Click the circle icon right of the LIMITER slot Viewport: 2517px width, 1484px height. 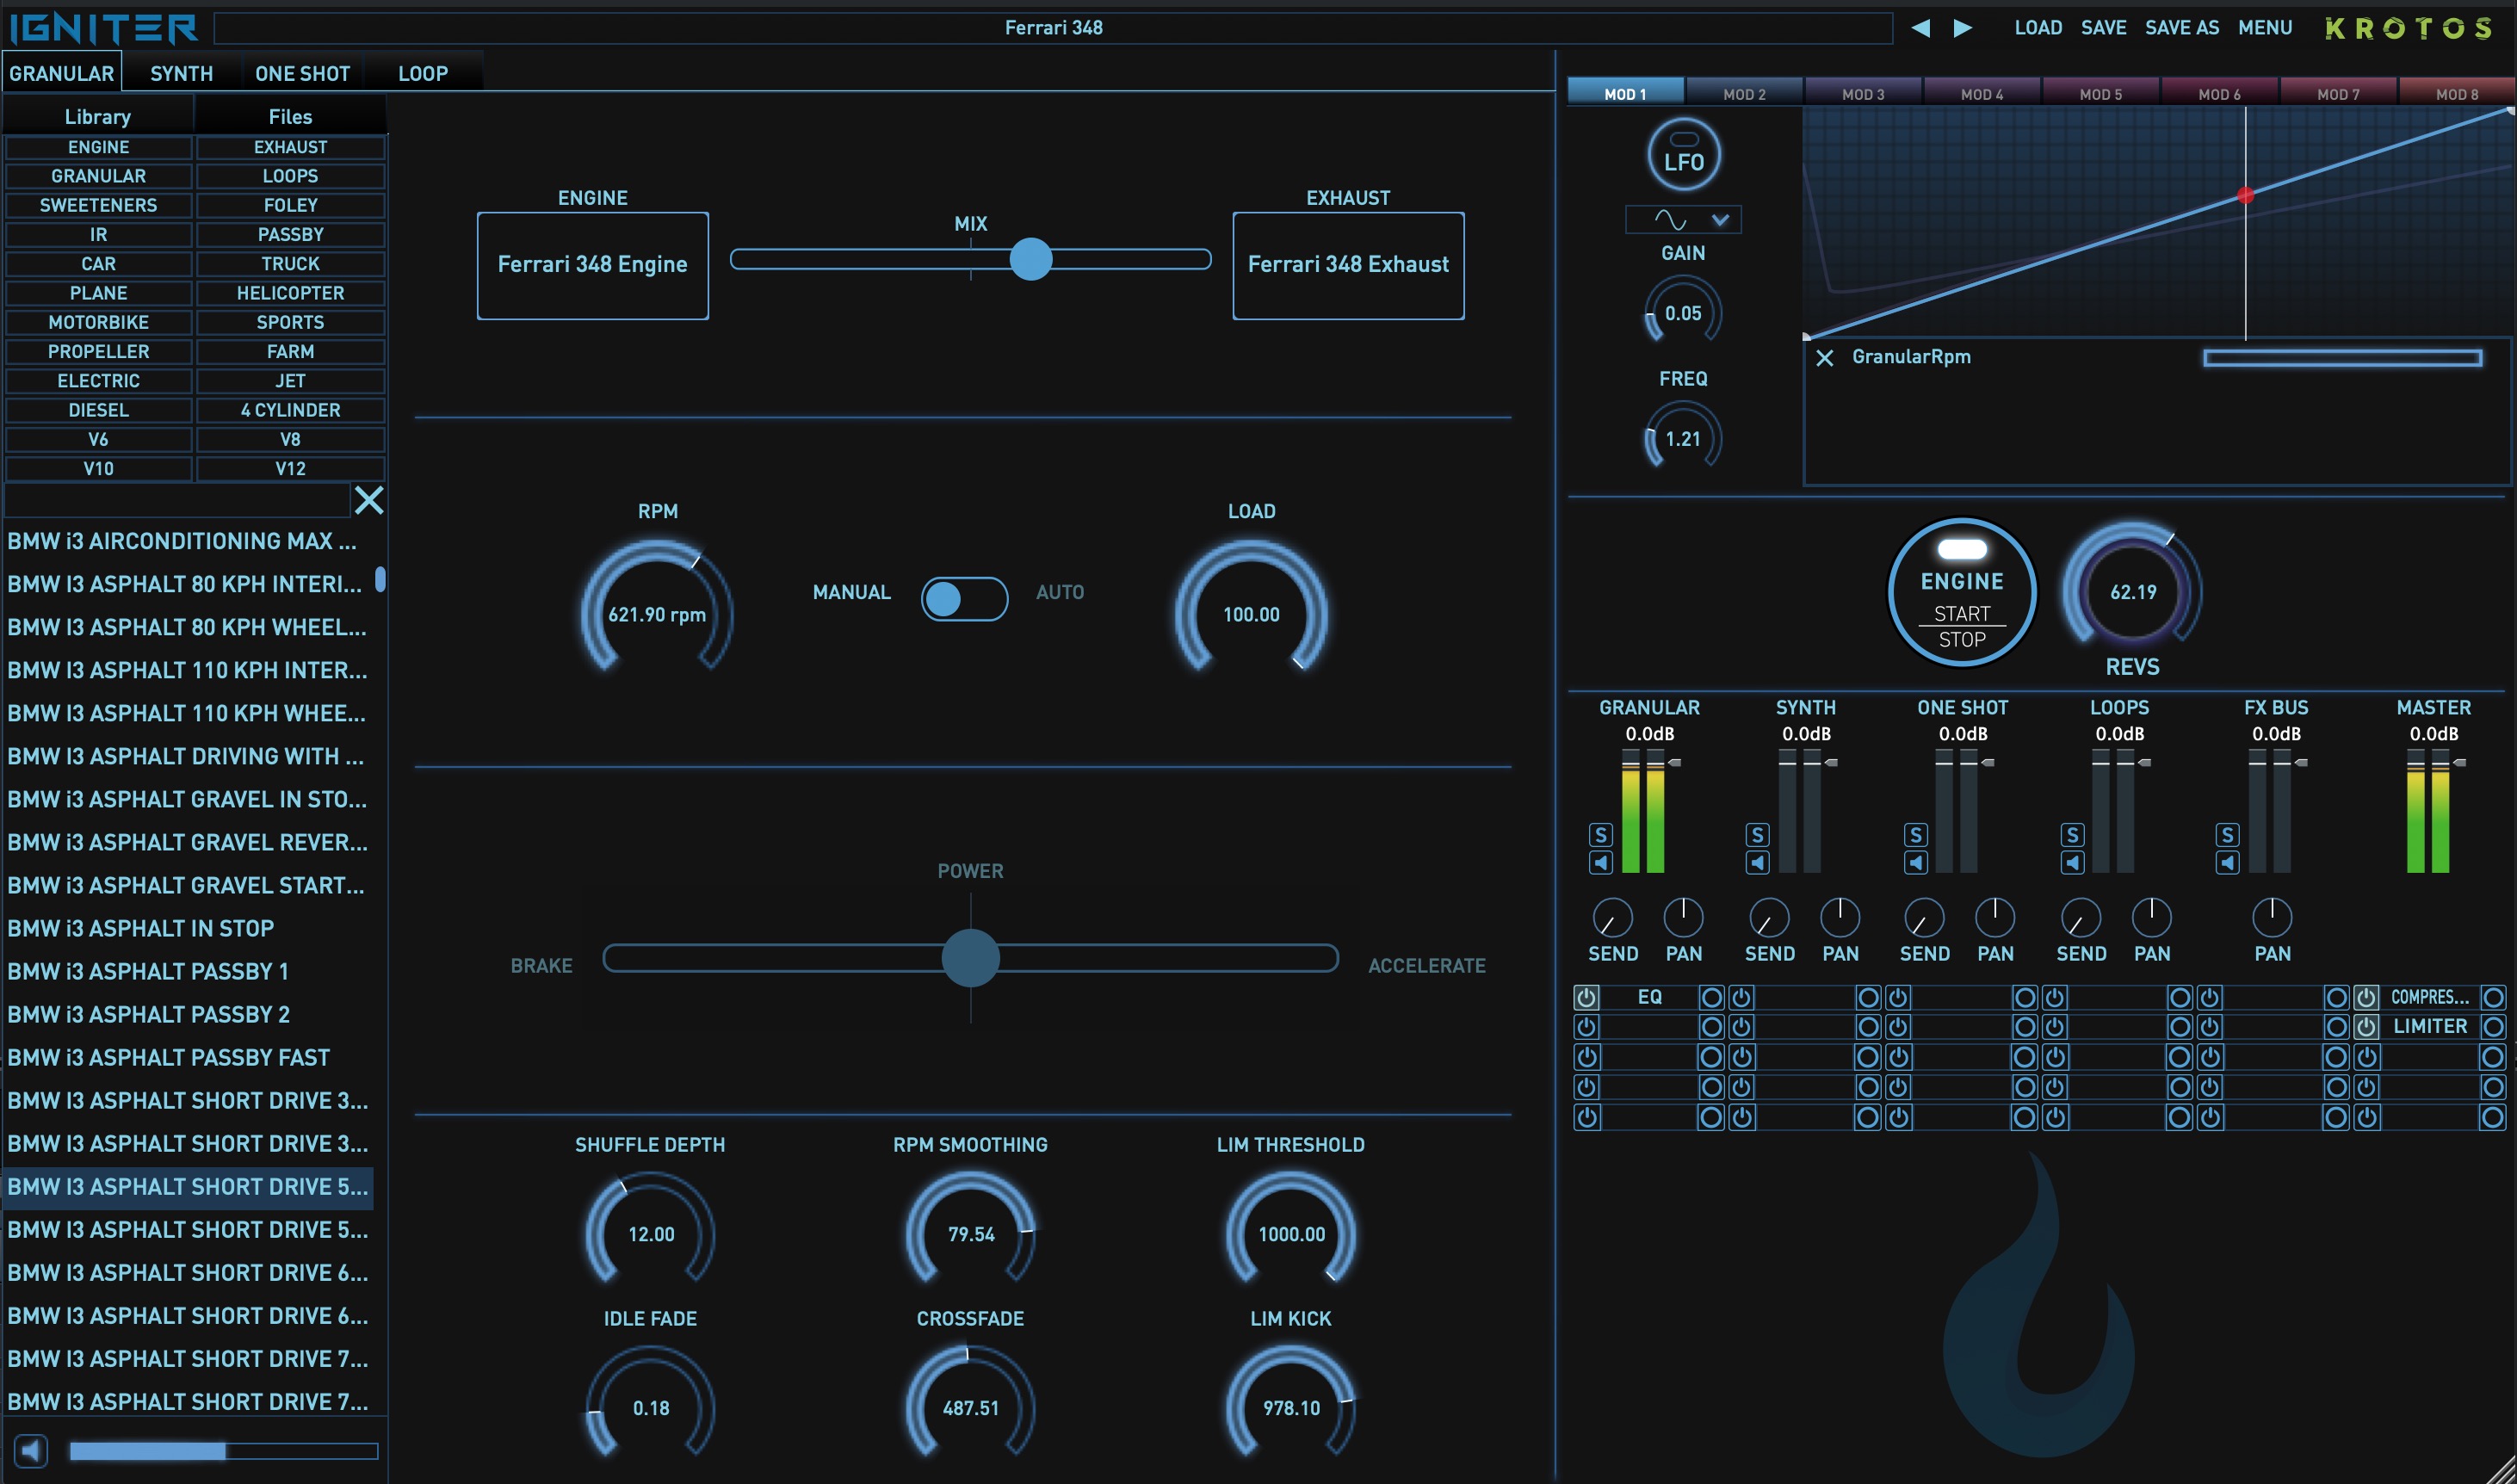tap(2493, 1026)
